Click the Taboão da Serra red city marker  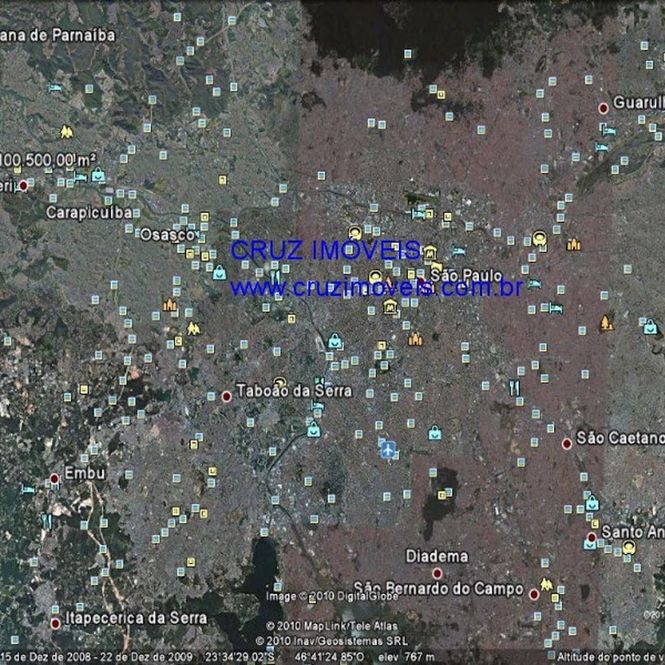coord(226,397)
